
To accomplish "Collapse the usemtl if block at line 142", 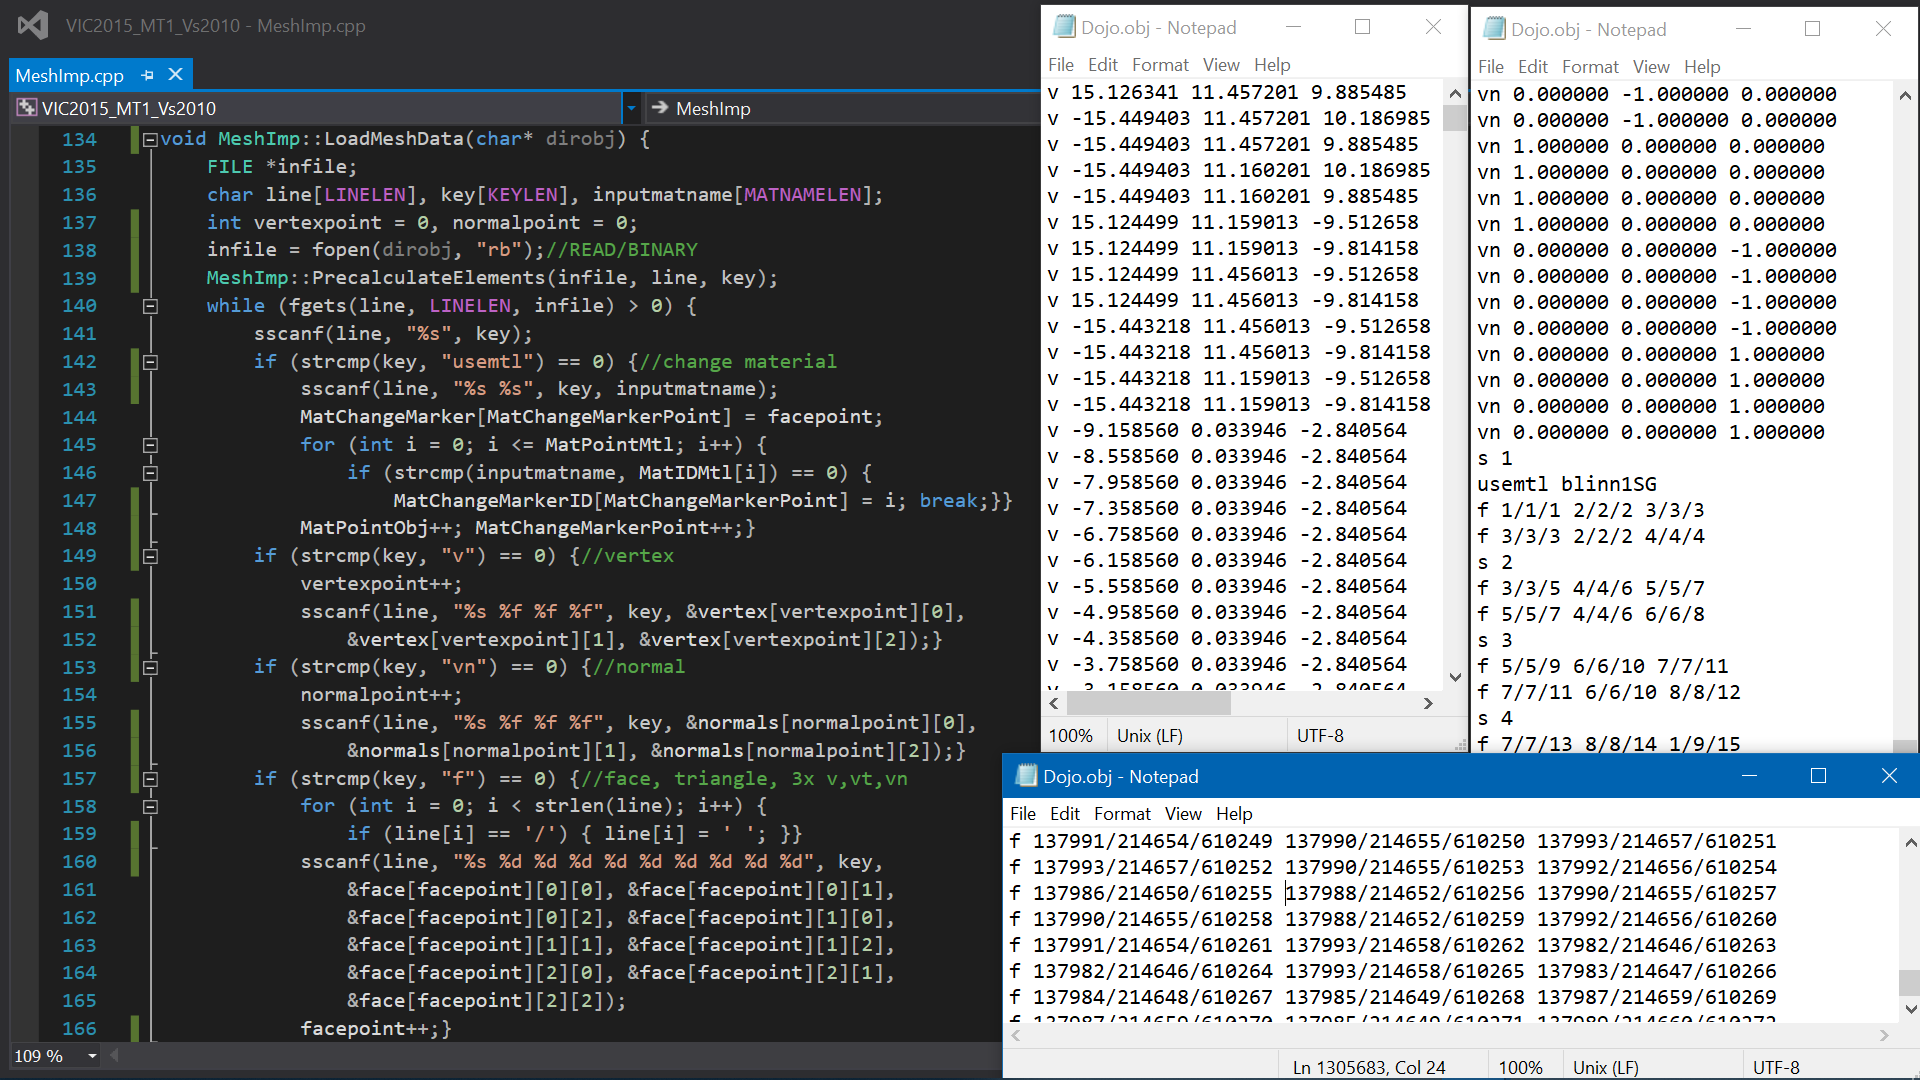I will click(x=150, y=362).
